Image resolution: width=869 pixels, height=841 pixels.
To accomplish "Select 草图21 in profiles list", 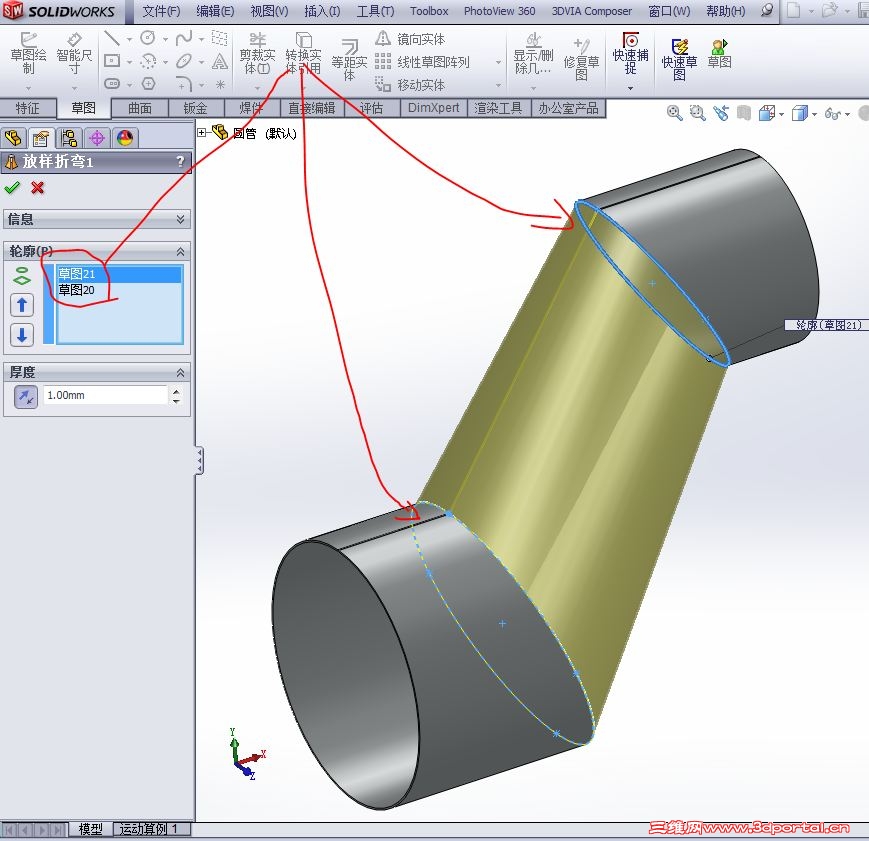I will (x=119, y=274).
